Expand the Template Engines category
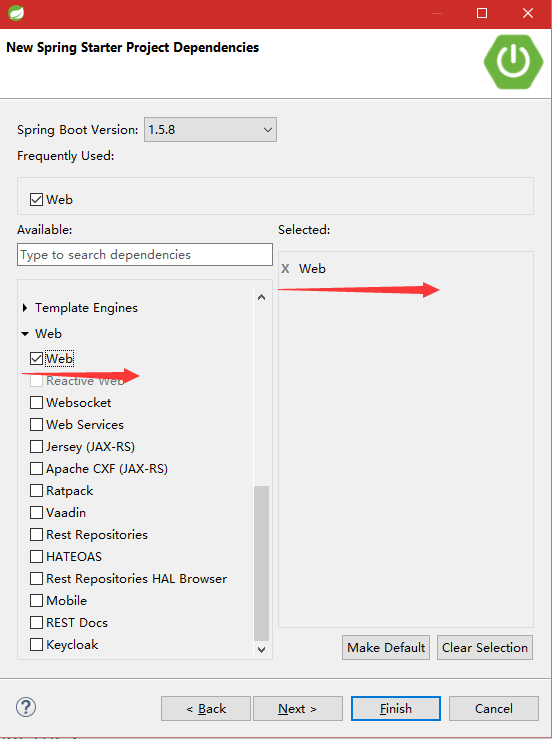This screenshot has width=552, height=739. (25, 308)
